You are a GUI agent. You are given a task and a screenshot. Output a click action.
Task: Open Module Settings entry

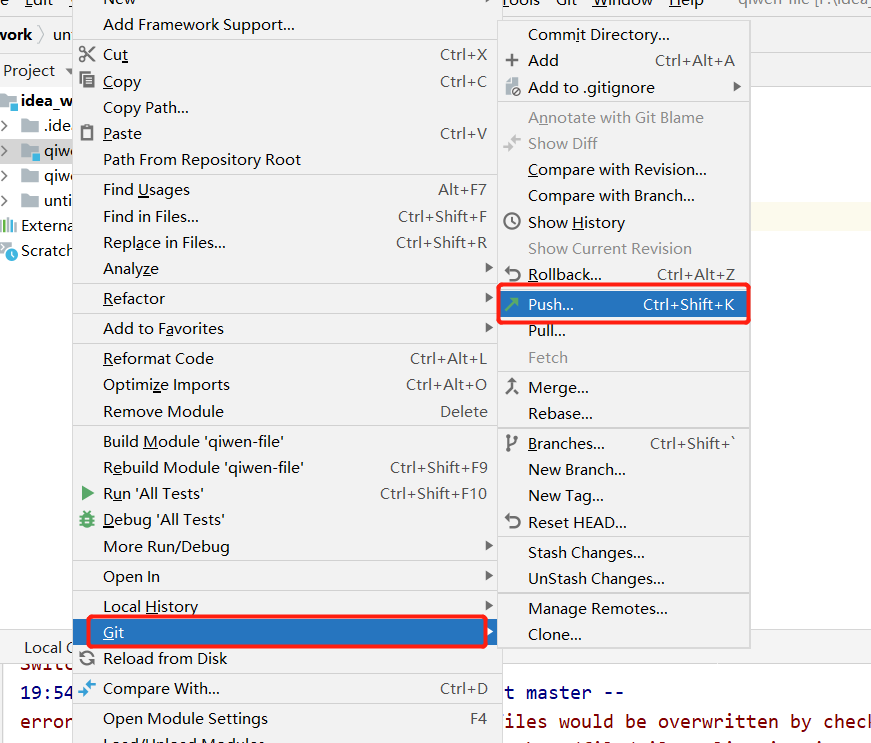coord(285,718)
